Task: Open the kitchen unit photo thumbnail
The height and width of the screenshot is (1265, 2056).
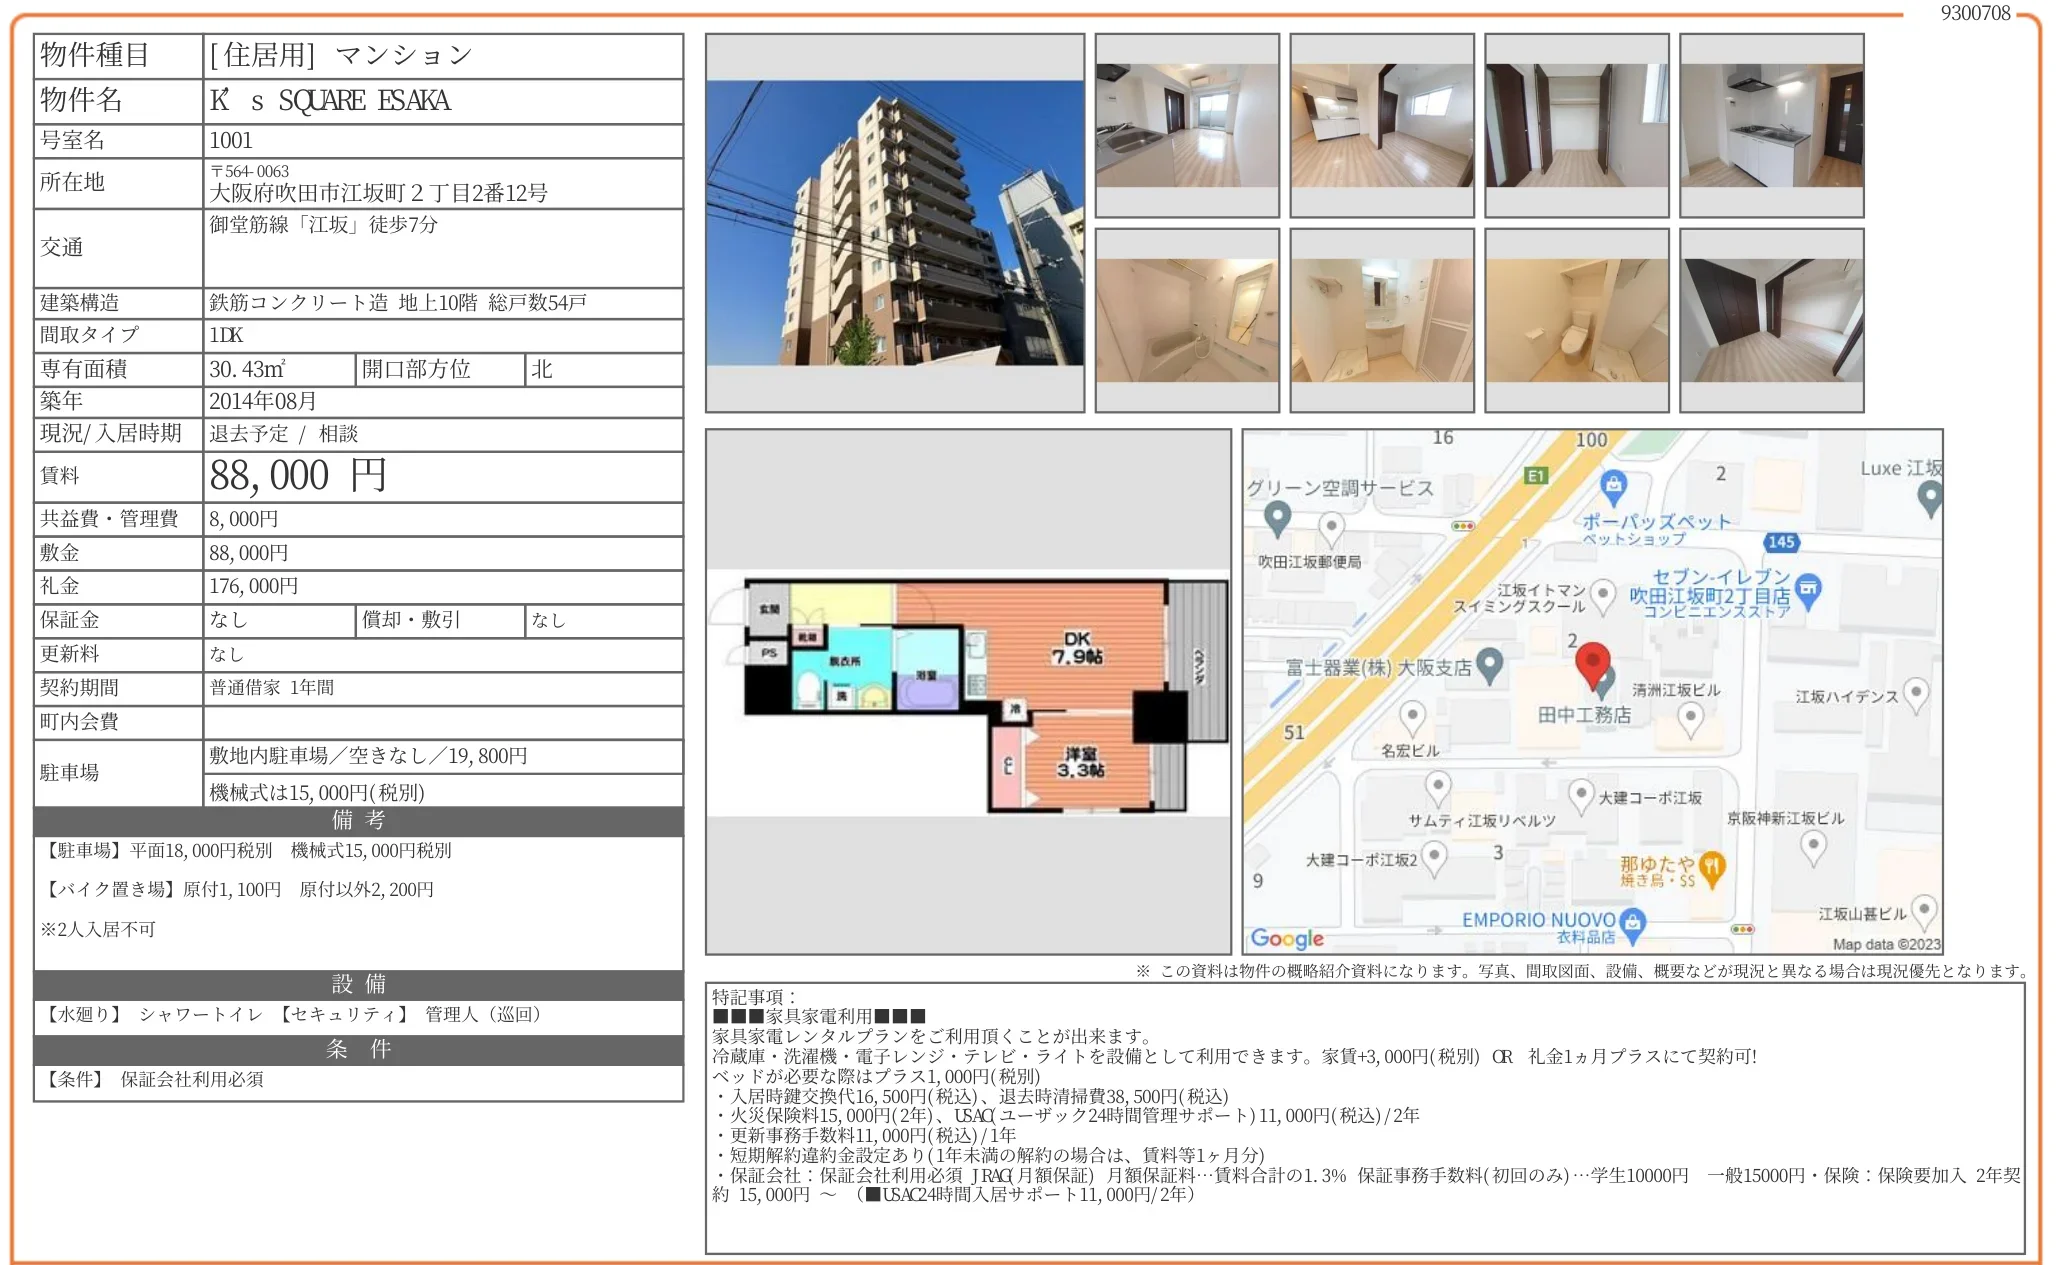Action: (x=1771, y=126)
